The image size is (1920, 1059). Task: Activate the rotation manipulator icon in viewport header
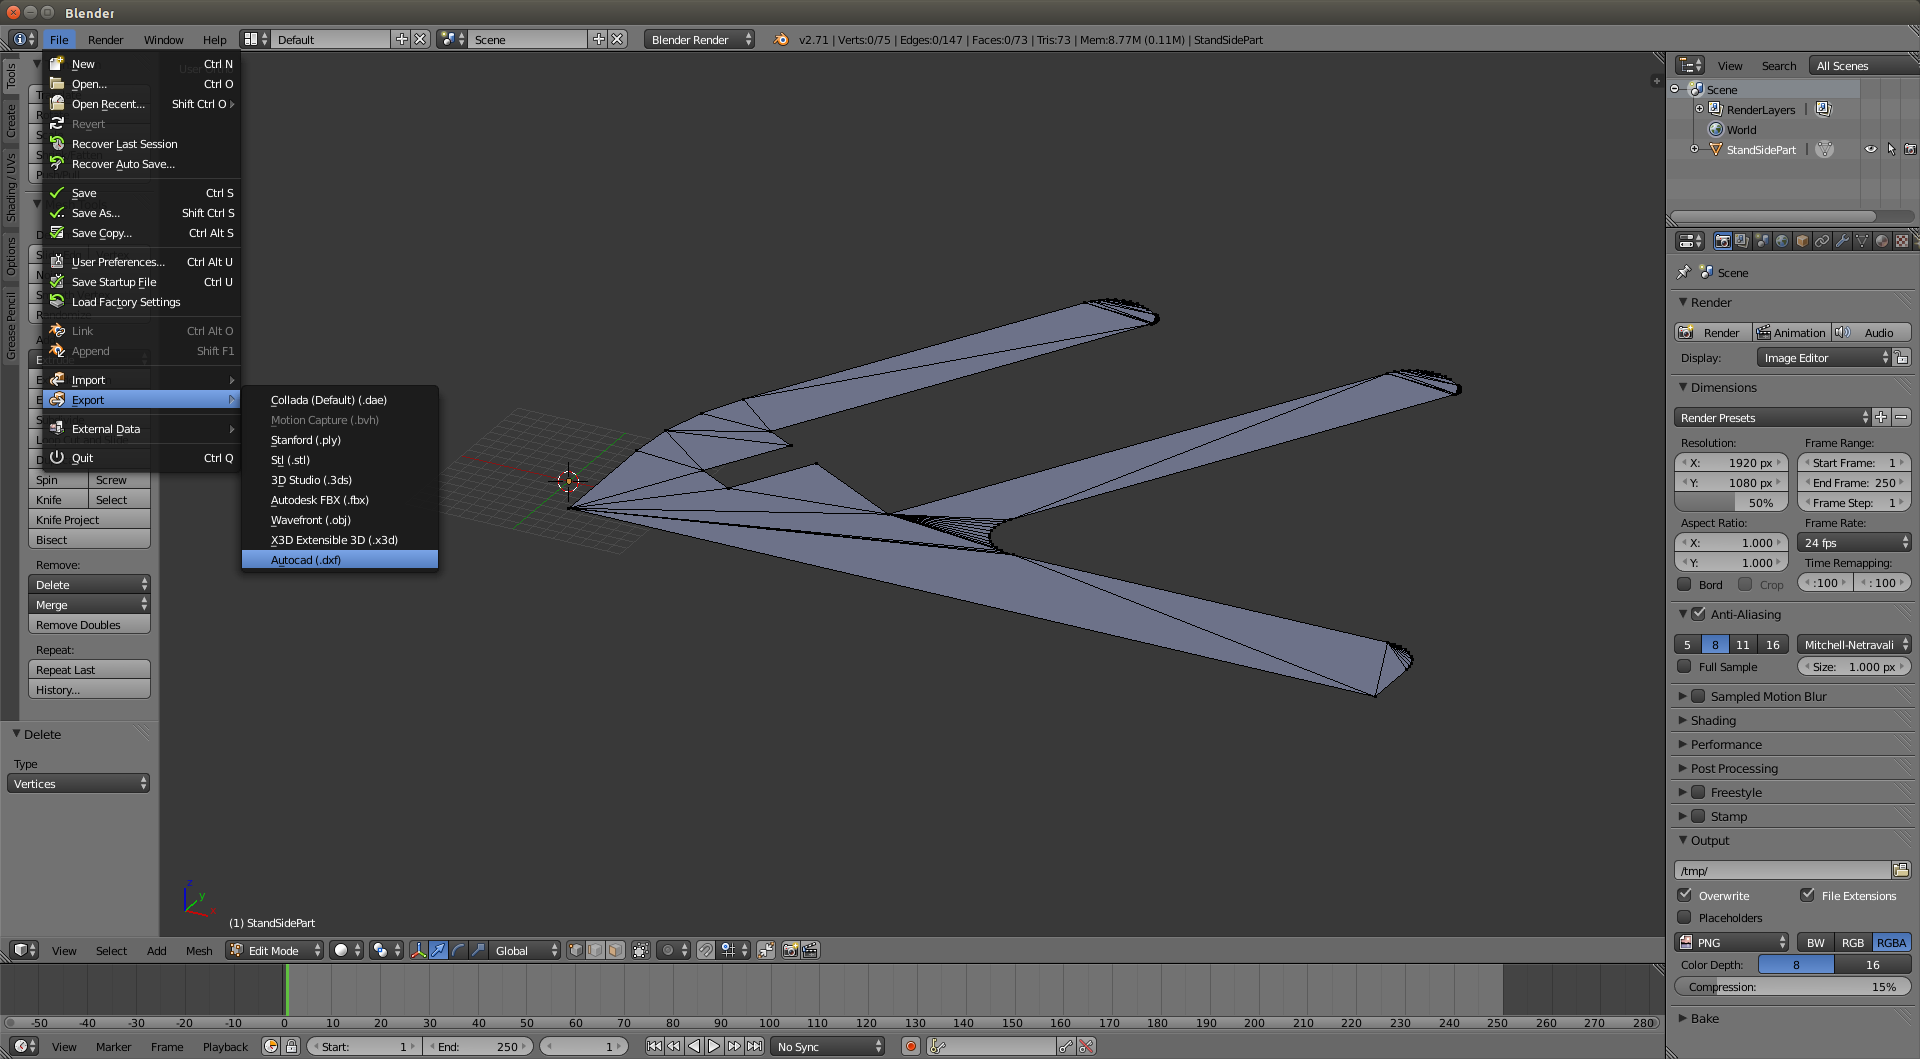point(457,950)
